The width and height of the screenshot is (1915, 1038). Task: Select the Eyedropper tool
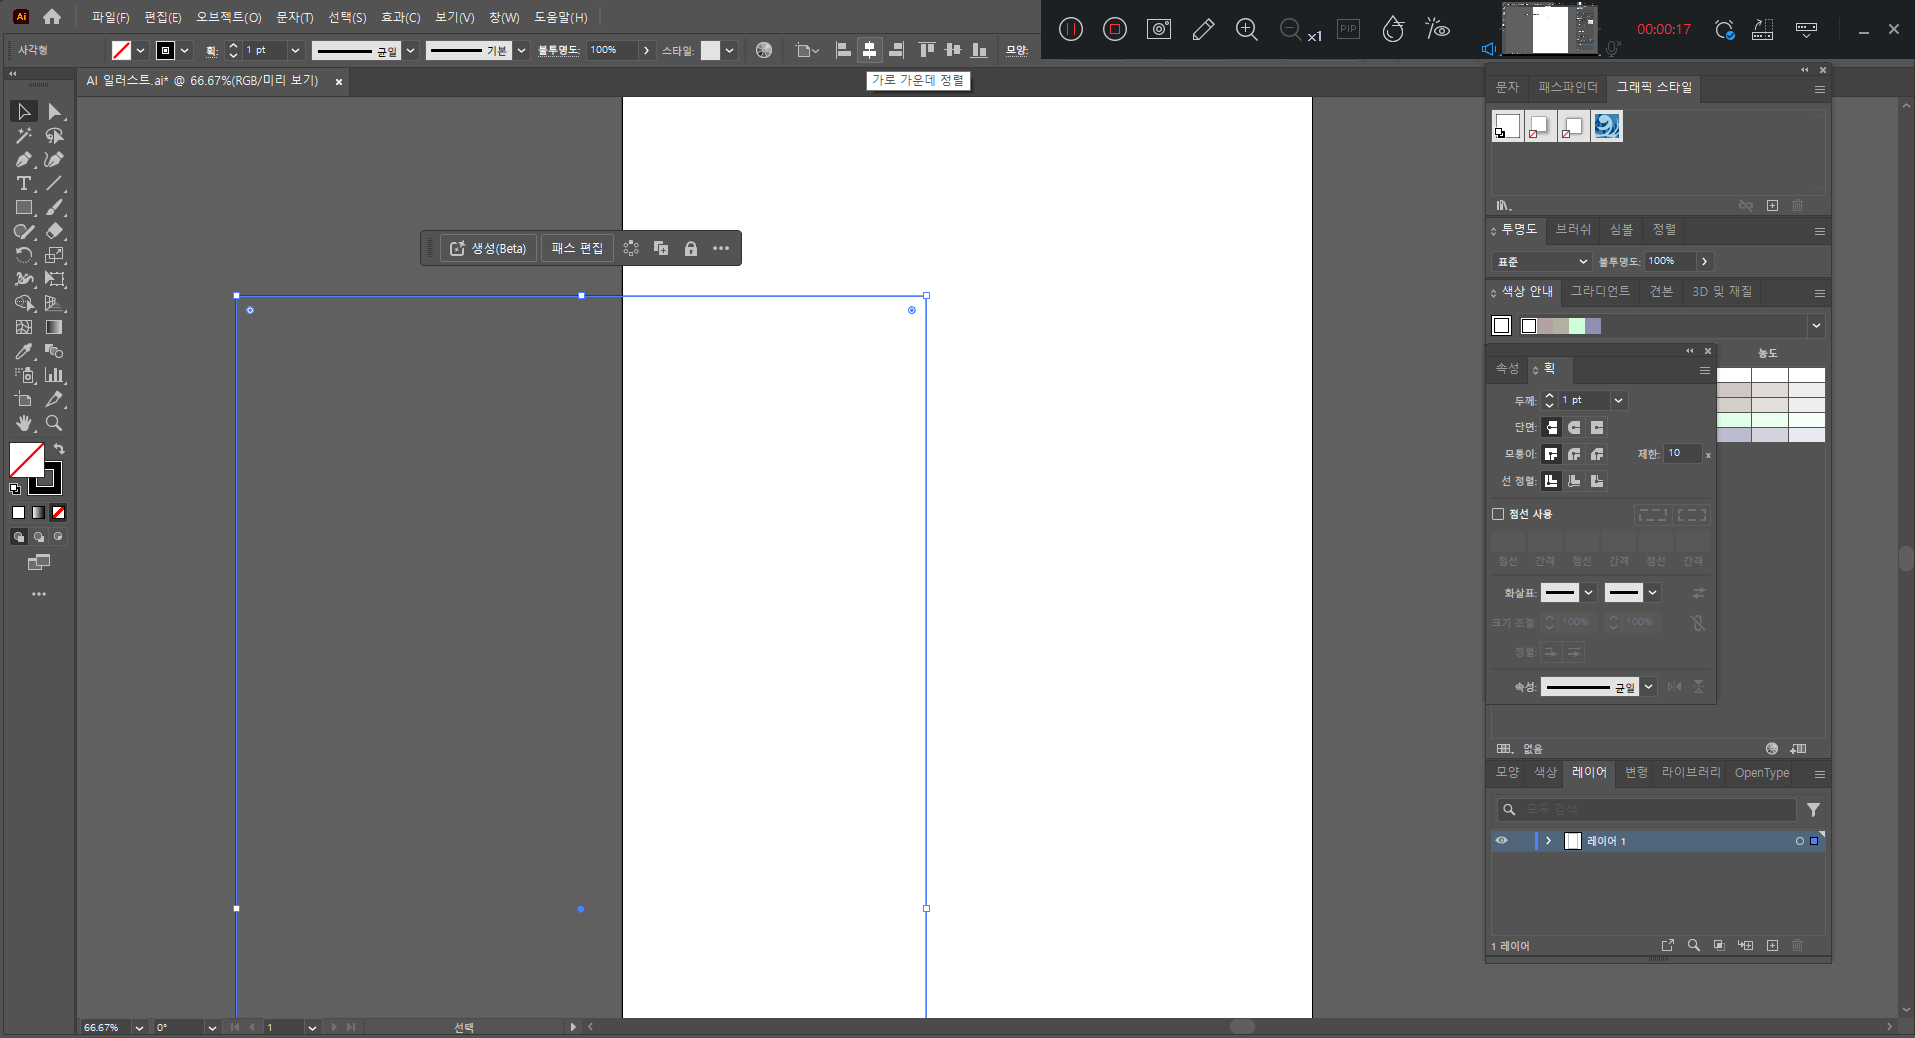(x=24, y=351)
